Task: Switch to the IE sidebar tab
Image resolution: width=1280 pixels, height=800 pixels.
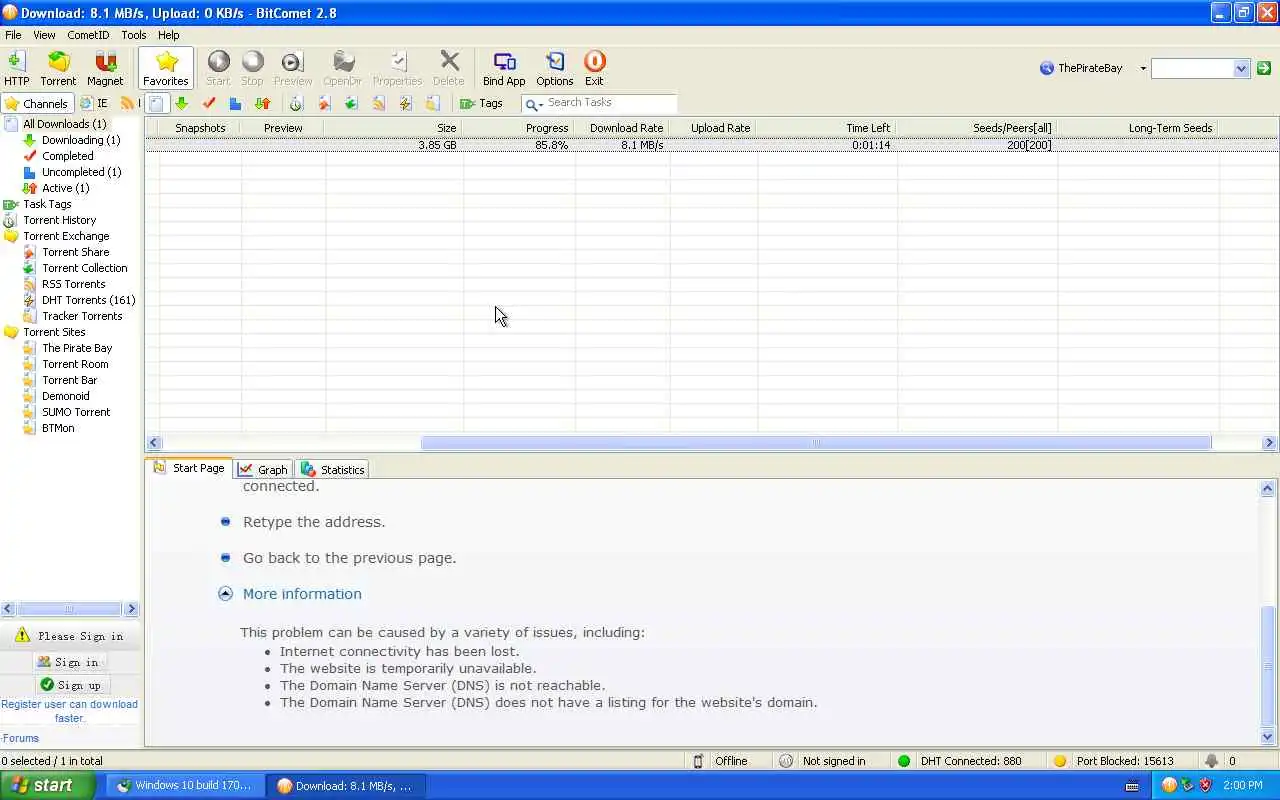Action: [x=94, y=103]
